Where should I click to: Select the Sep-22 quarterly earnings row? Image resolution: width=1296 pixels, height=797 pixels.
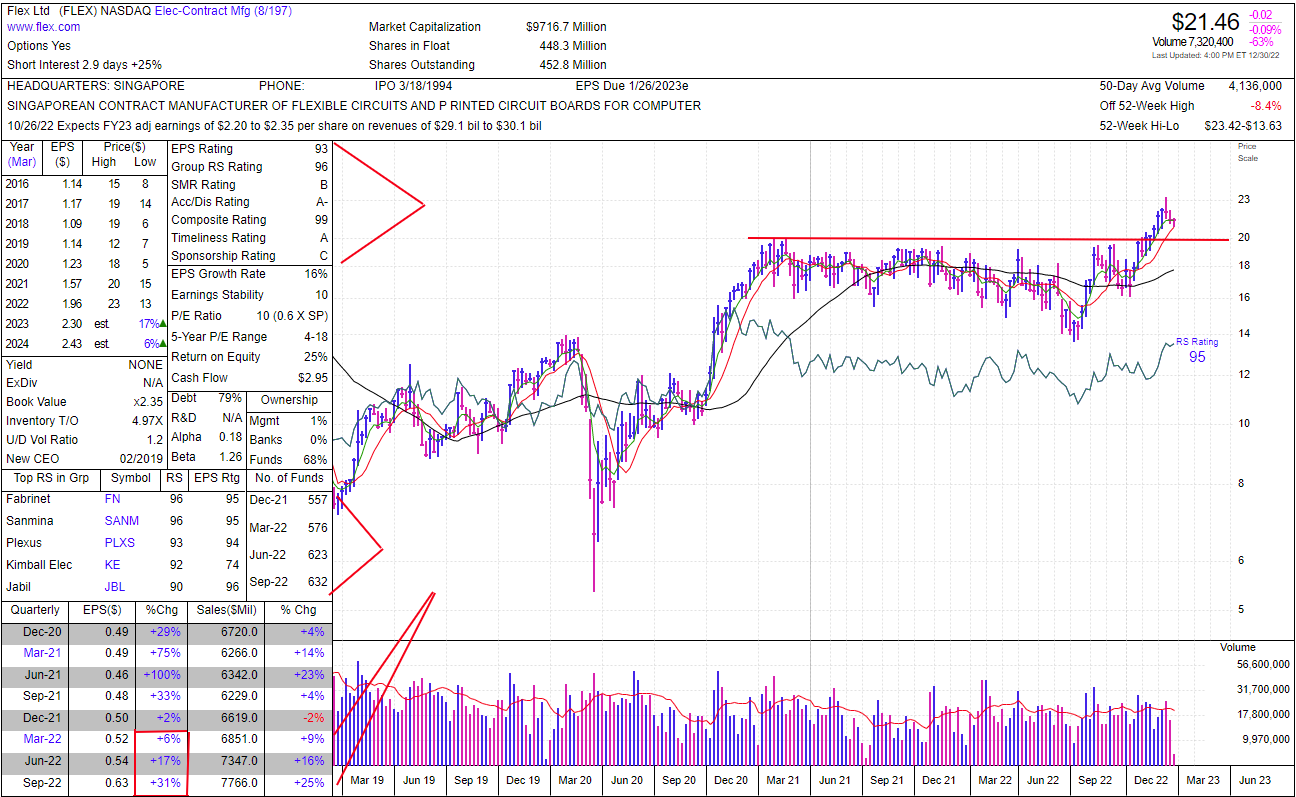(x=166, y=783)
